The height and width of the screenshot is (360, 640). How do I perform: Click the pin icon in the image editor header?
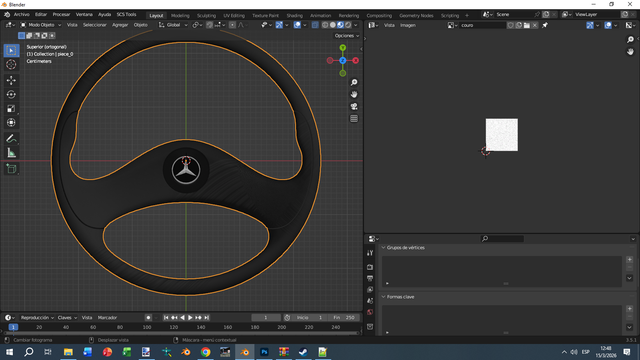(x=544, y=25)
